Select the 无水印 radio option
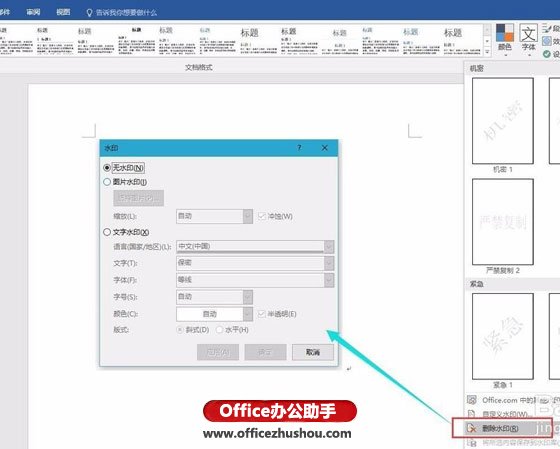The image size is (560, 449). point(106,168)
